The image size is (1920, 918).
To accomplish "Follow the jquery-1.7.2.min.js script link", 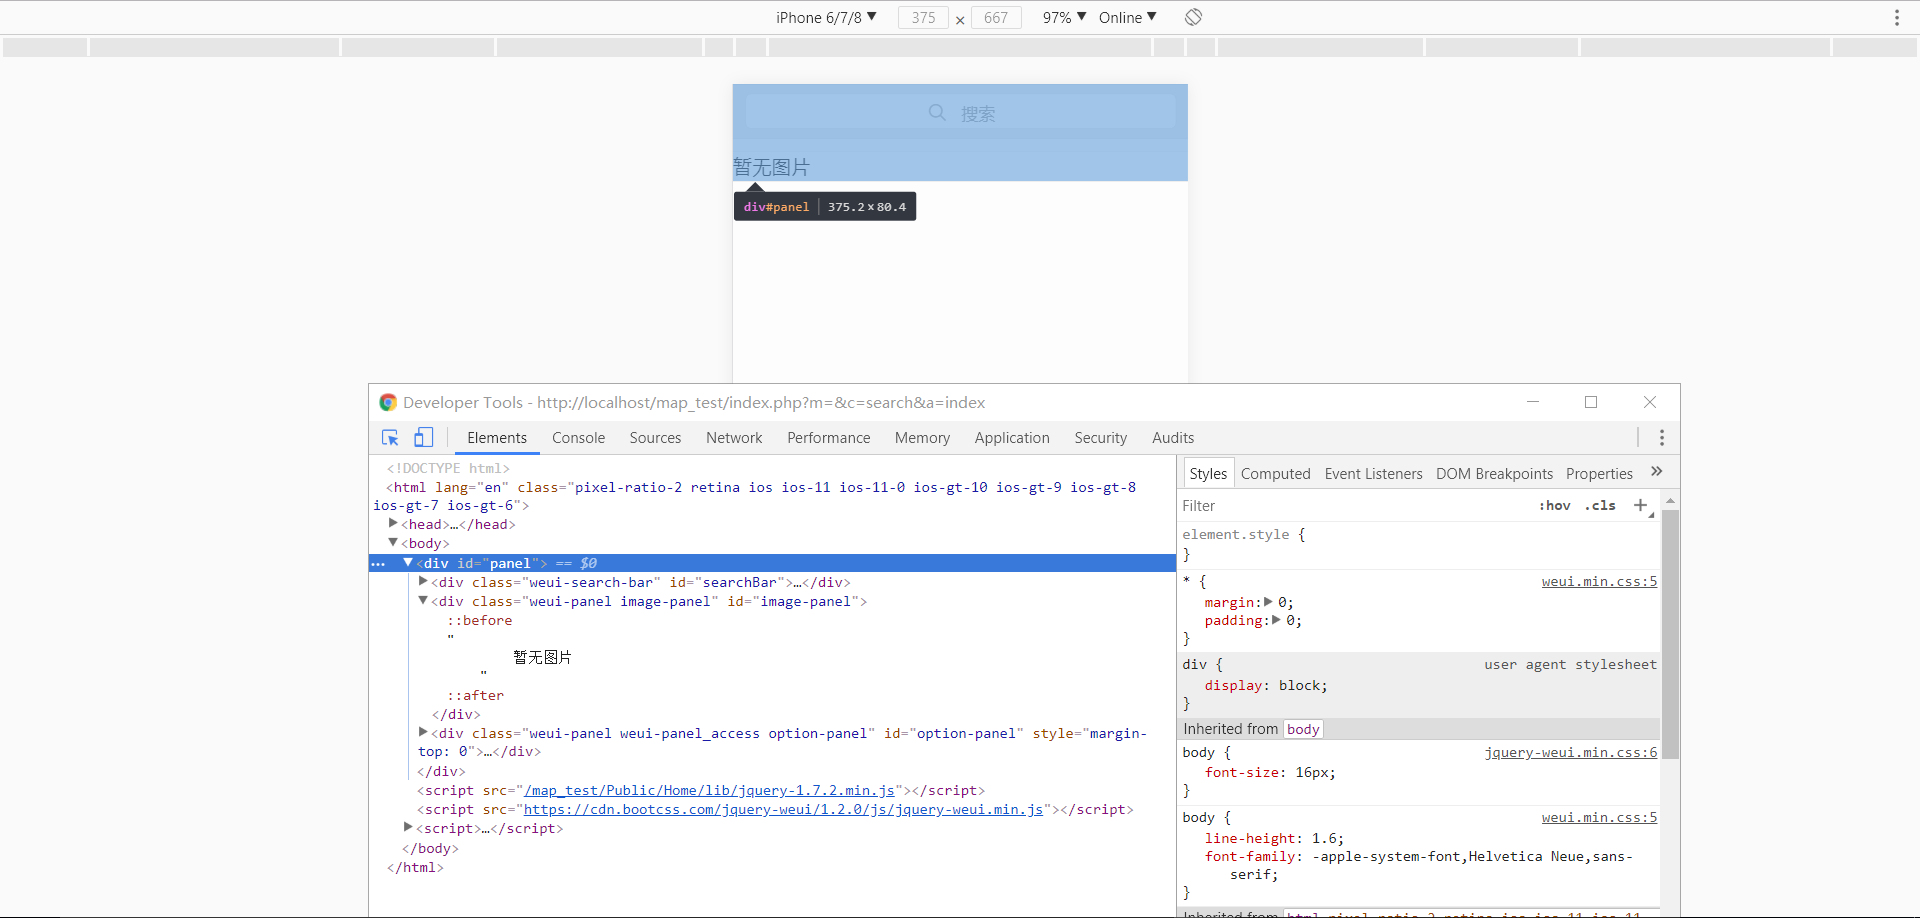I will (x=709, y=790).
